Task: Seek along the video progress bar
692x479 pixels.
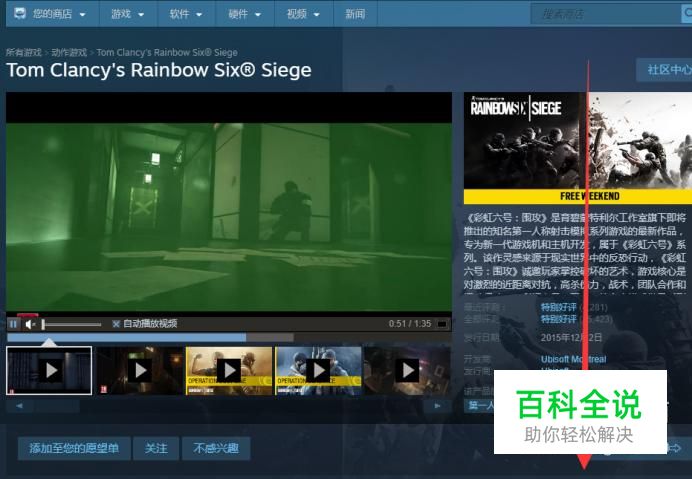Action: [229, 338]
